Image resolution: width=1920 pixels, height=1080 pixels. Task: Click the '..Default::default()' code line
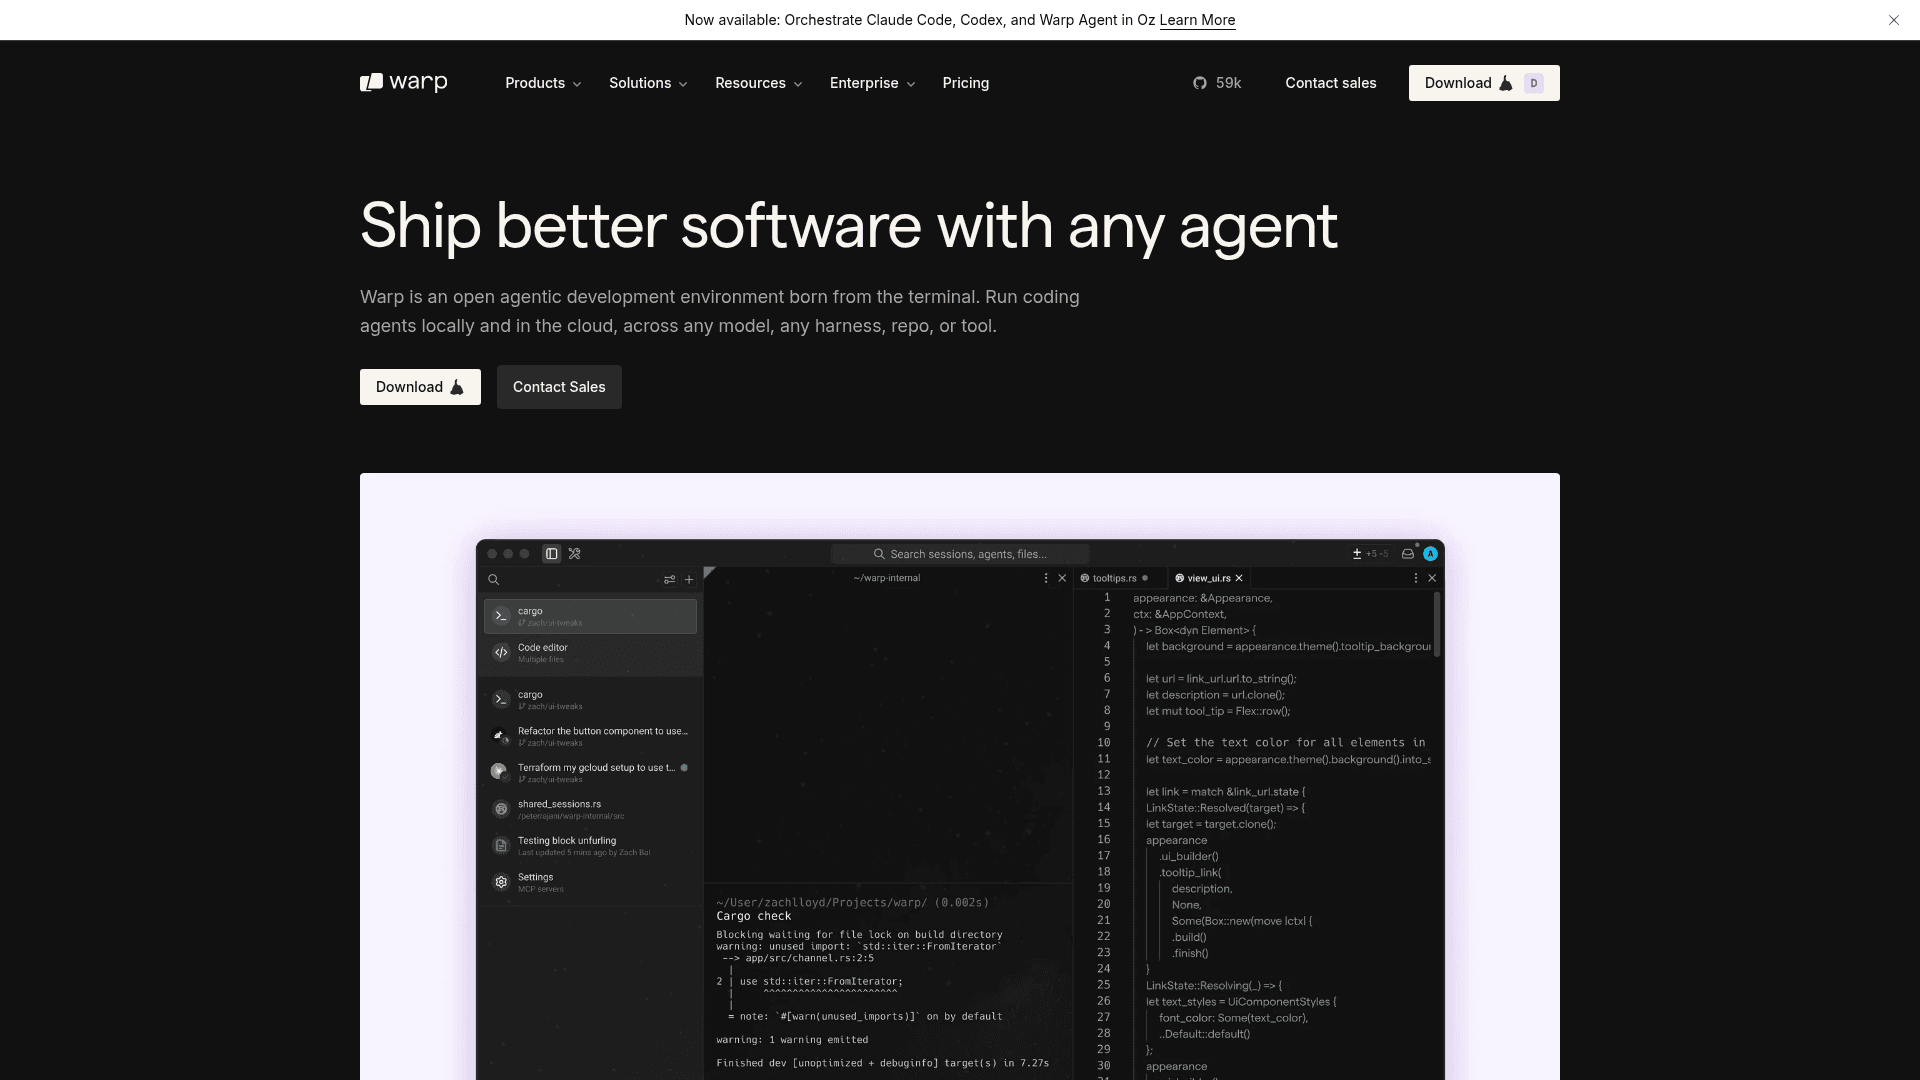1205,1034
